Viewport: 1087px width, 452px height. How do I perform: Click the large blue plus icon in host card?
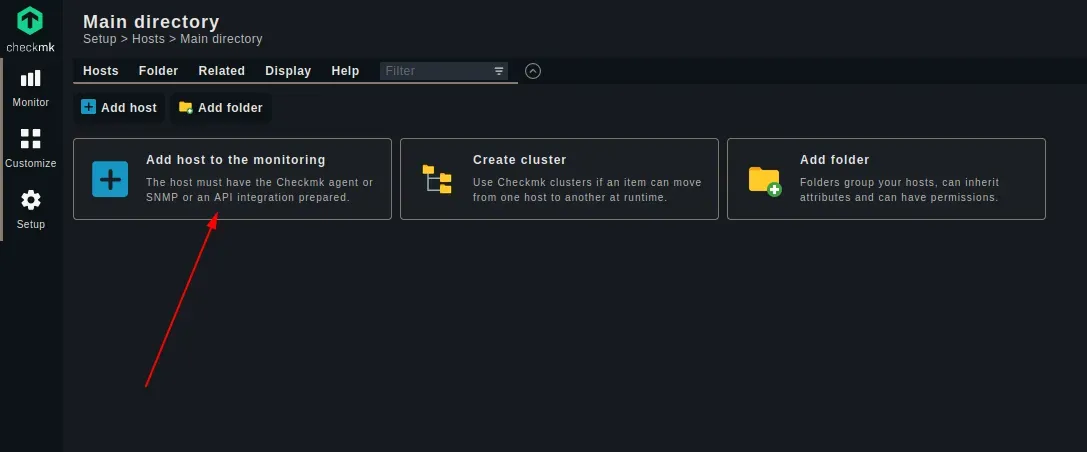pyautogui.click(x=110, y=179)
